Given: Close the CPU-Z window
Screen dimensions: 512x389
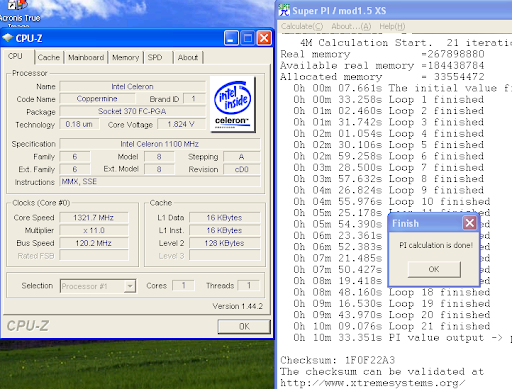Looking at the screenshot, I should tap(264, 38).
